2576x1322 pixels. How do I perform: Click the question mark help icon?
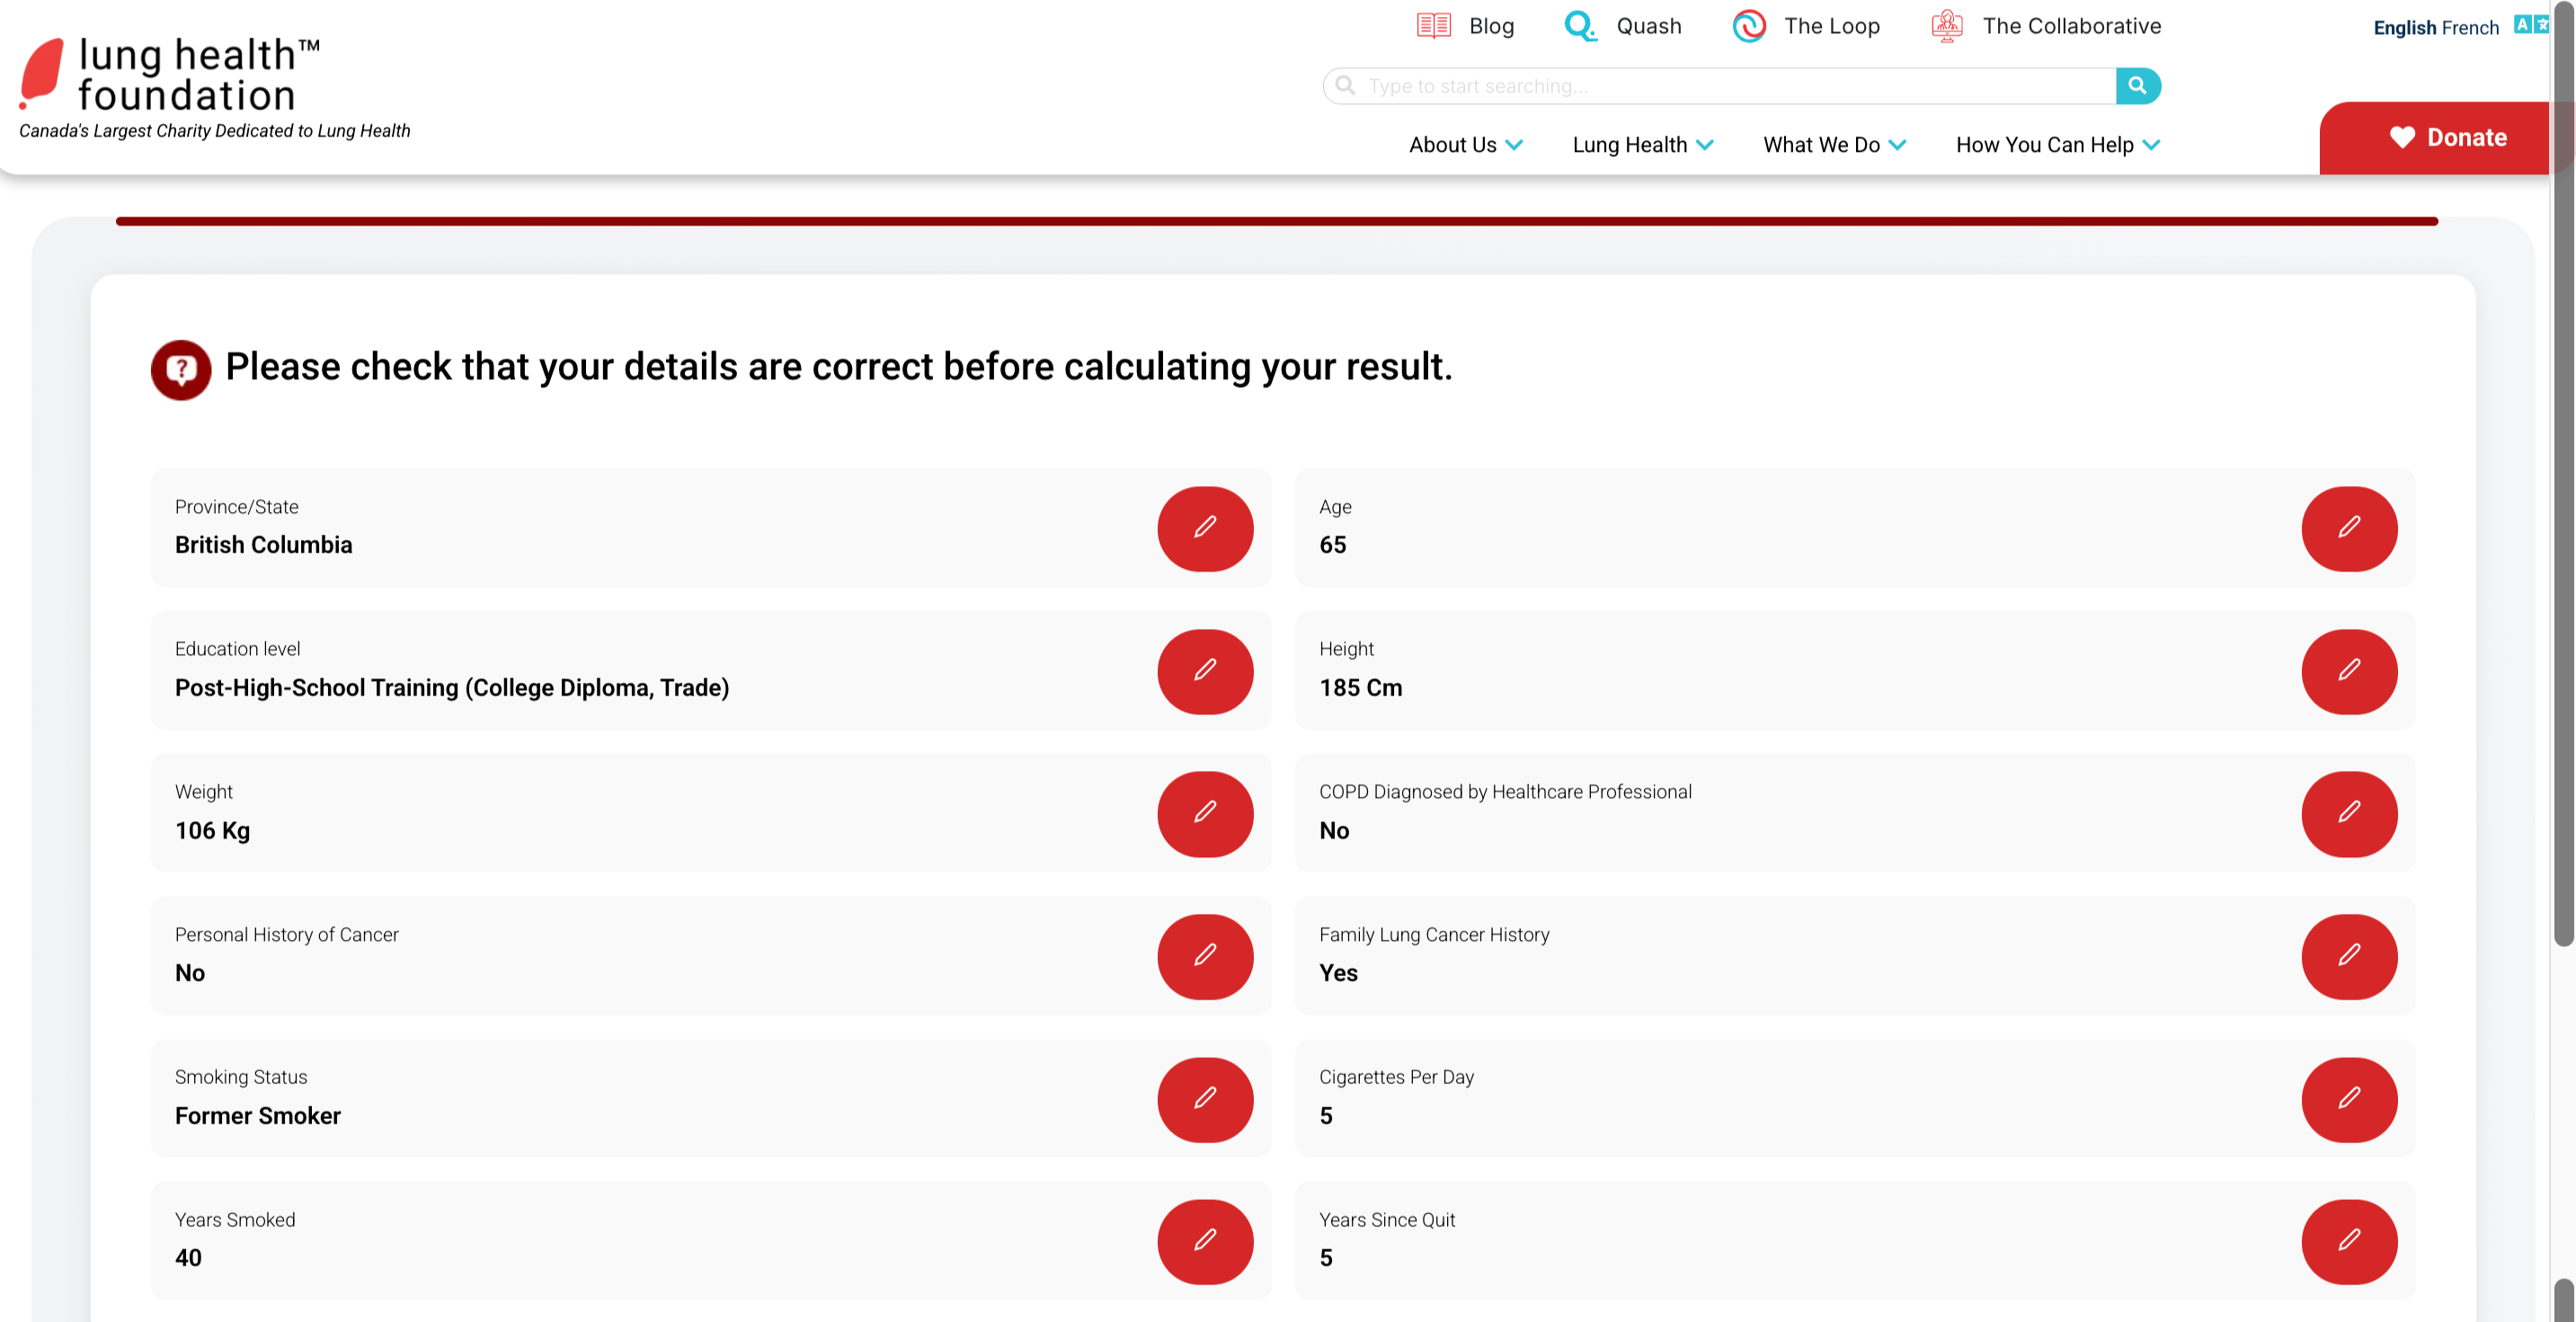click(180, 370)
